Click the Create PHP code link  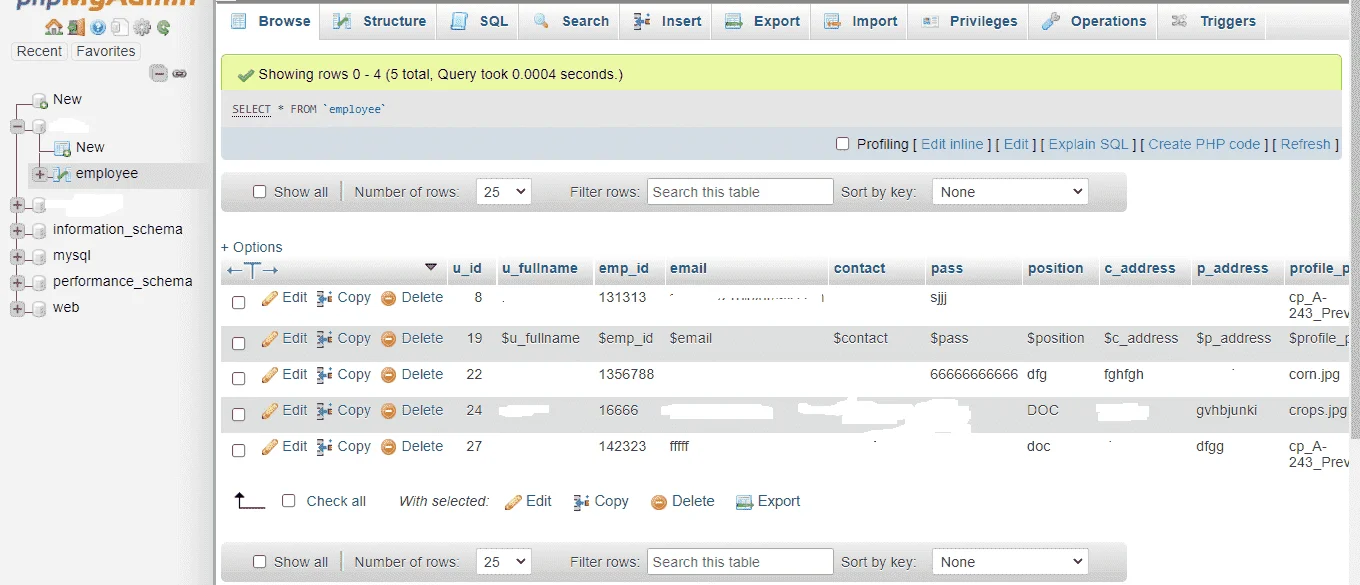click(1204, 144)
